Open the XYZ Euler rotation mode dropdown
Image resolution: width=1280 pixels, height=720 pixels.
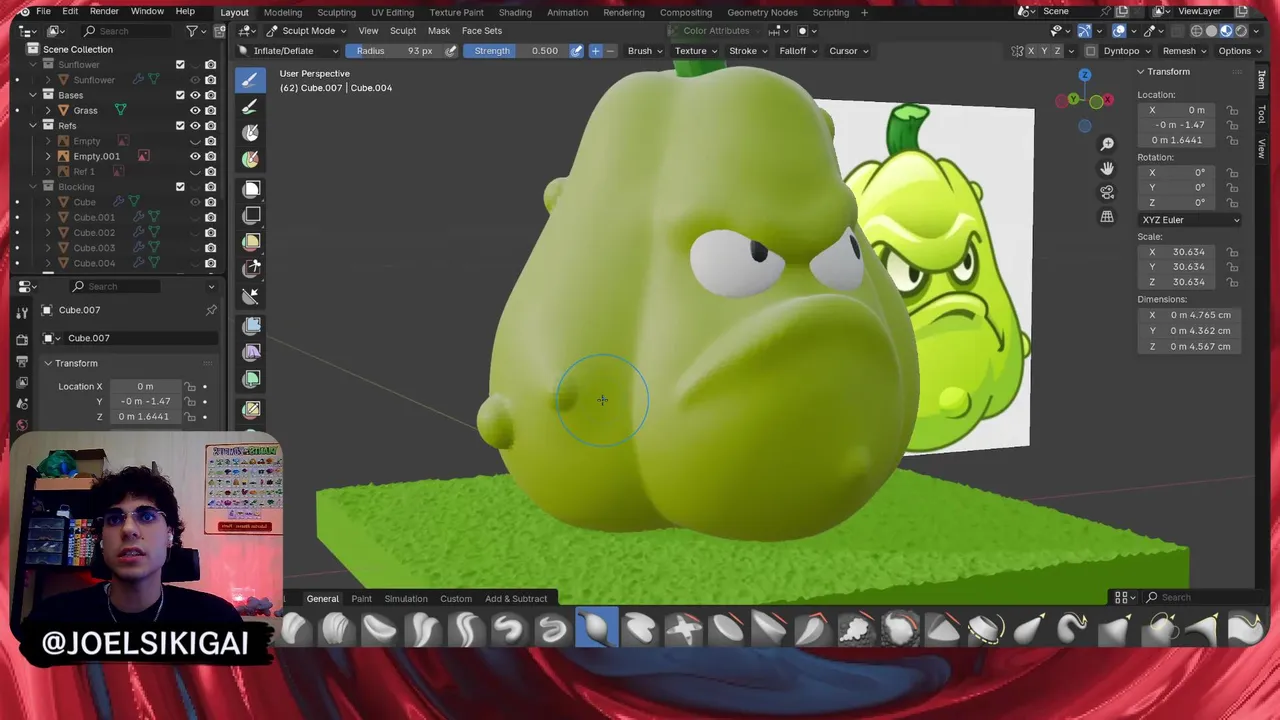pos(1190,220)
